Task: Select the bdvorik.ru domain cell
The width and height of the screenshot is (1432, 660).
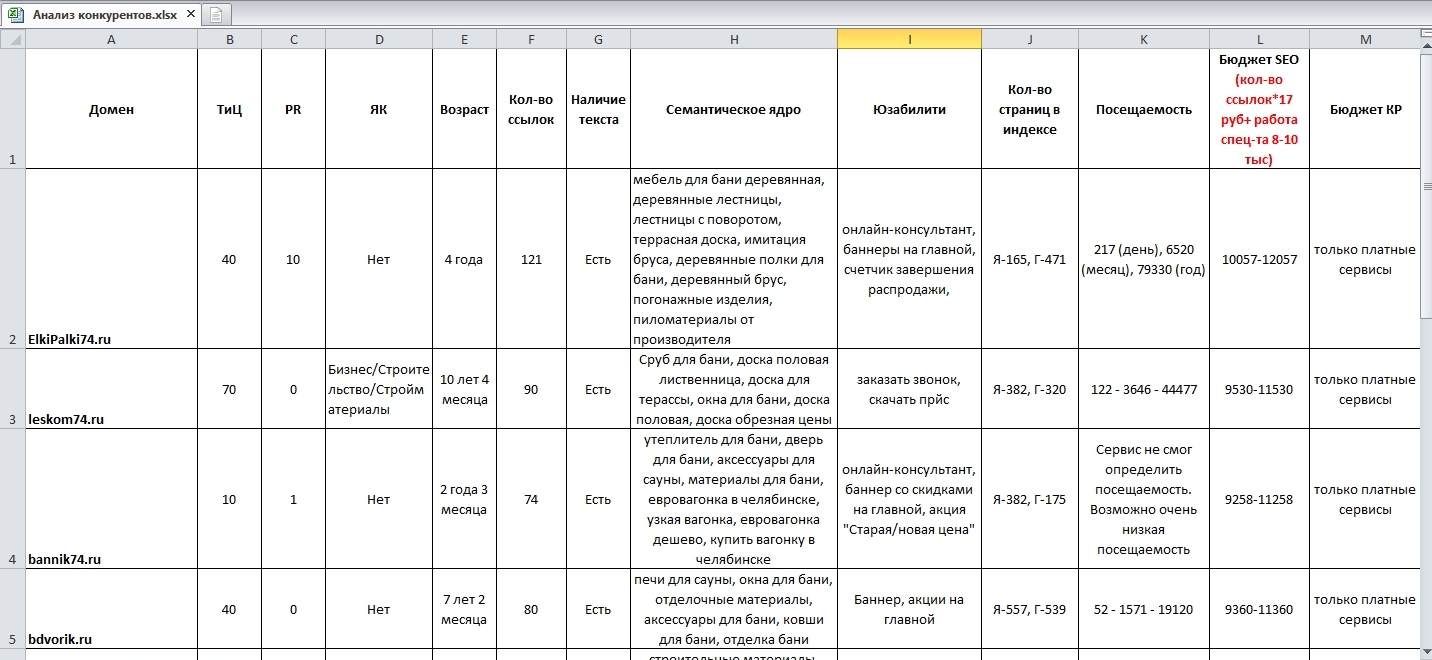Action: pyautogui.click(x=111, y=609)
